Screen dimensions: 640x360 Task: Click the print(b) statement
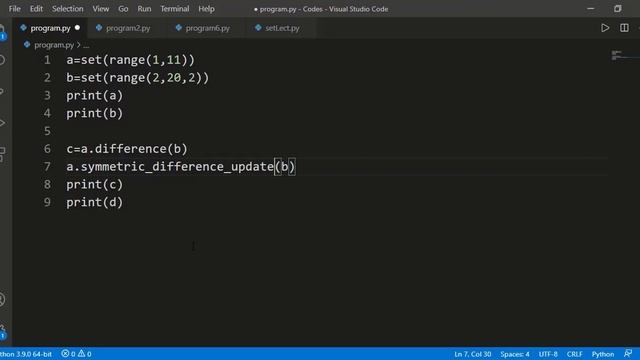click(94, 113)
